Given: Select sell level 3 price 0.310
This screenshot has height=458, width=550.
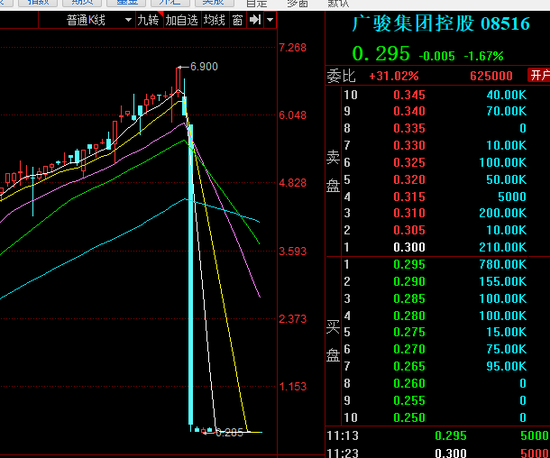Looking at the screenshot, I should click(409, 213).
